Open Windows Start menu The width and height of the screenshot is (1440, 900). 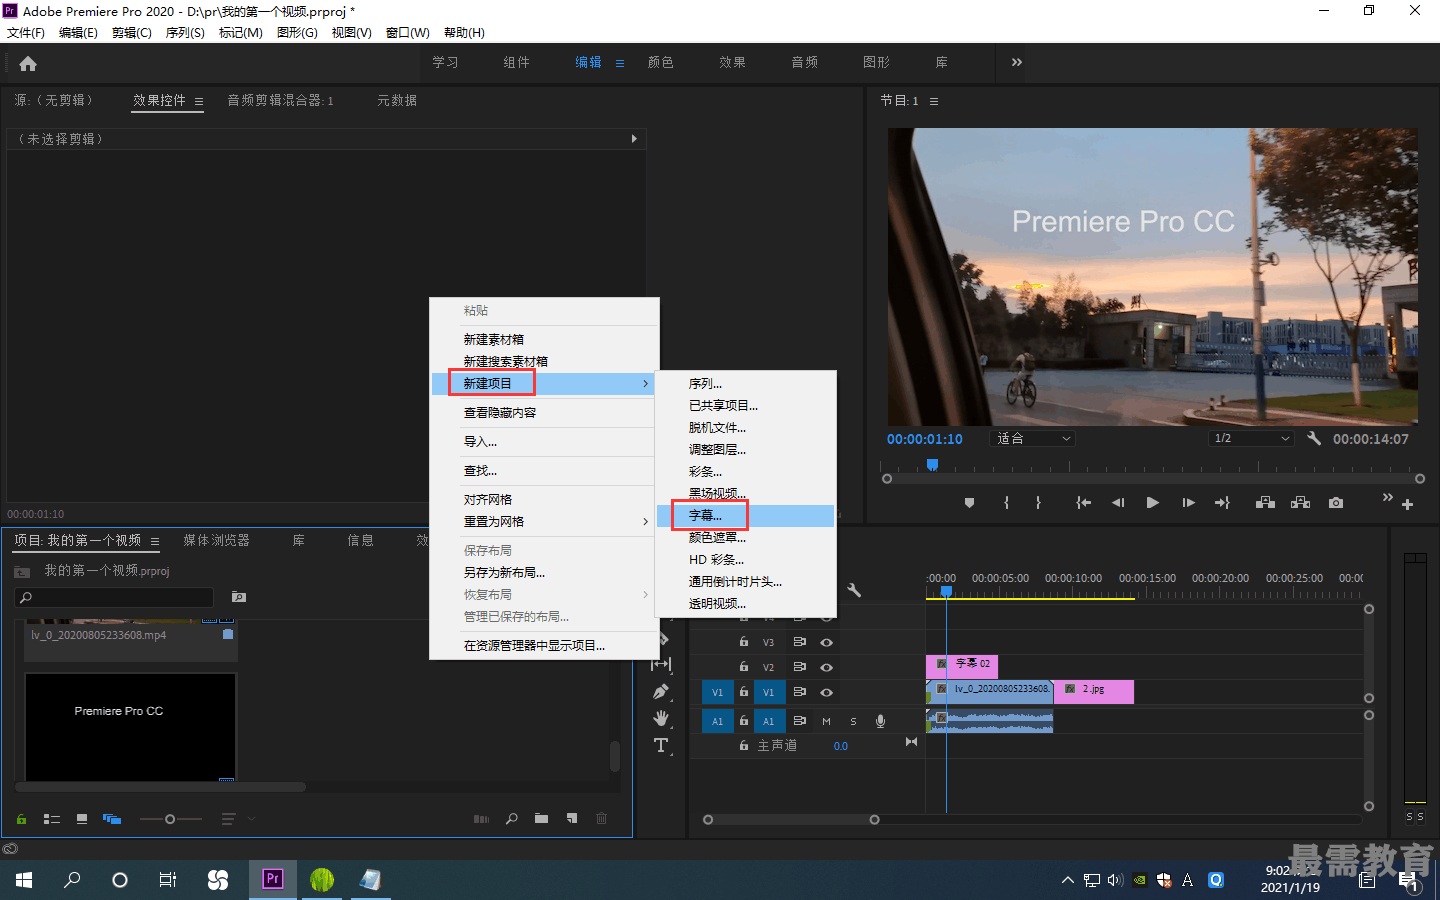pyautogui.click(x=24, y=879)
